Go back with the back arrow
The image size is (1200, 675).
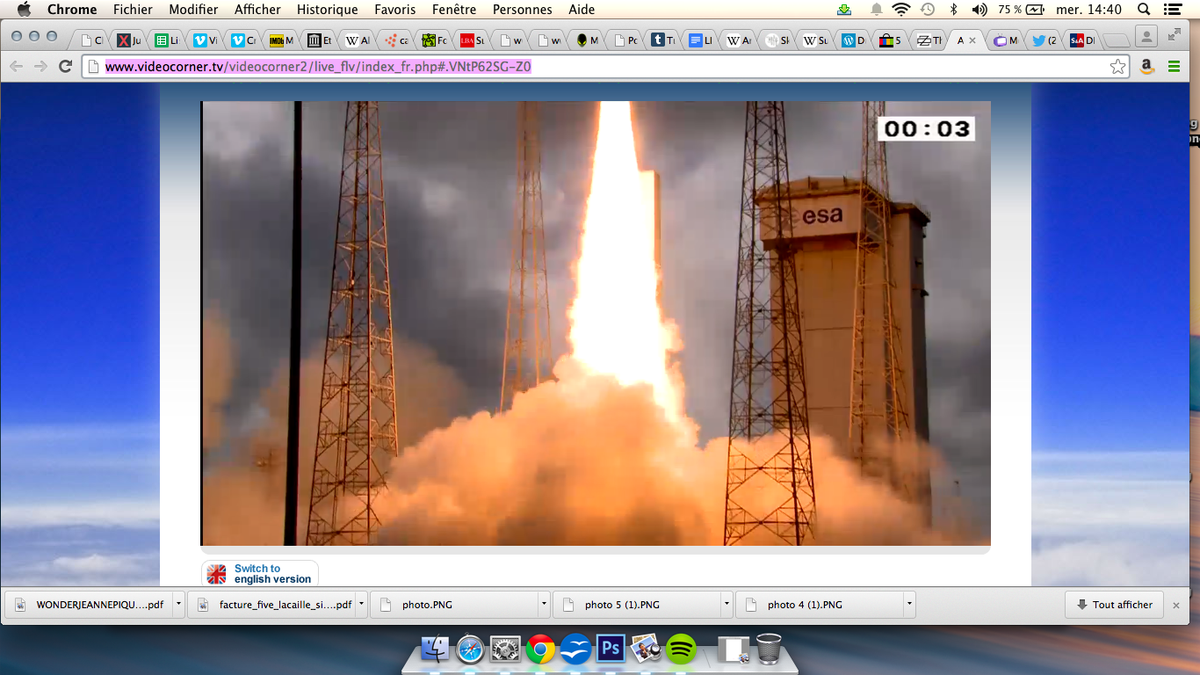pyautogui.click(x=16, y=67)
